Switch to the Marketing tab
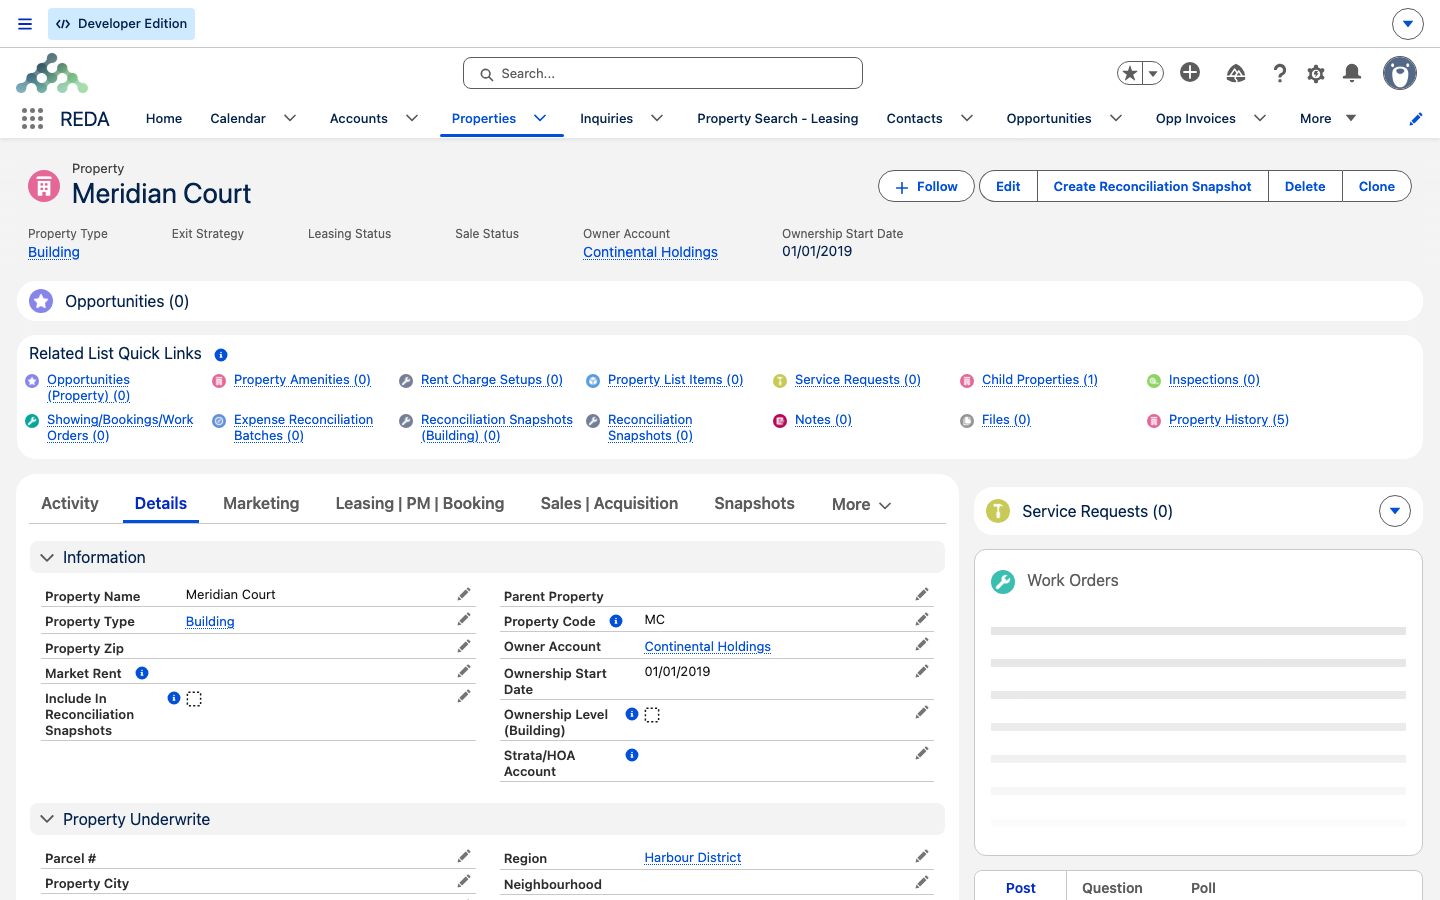The height and width of the screenshot is (900, 1440). tap(261, 503)
